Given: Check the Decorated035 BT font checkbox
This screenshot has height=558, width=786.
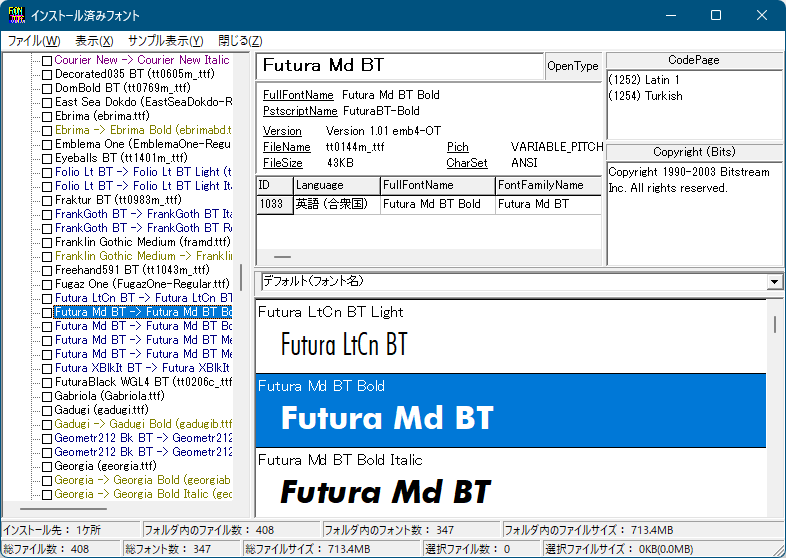Looking at the screenshot, I should tap(46, 74).
